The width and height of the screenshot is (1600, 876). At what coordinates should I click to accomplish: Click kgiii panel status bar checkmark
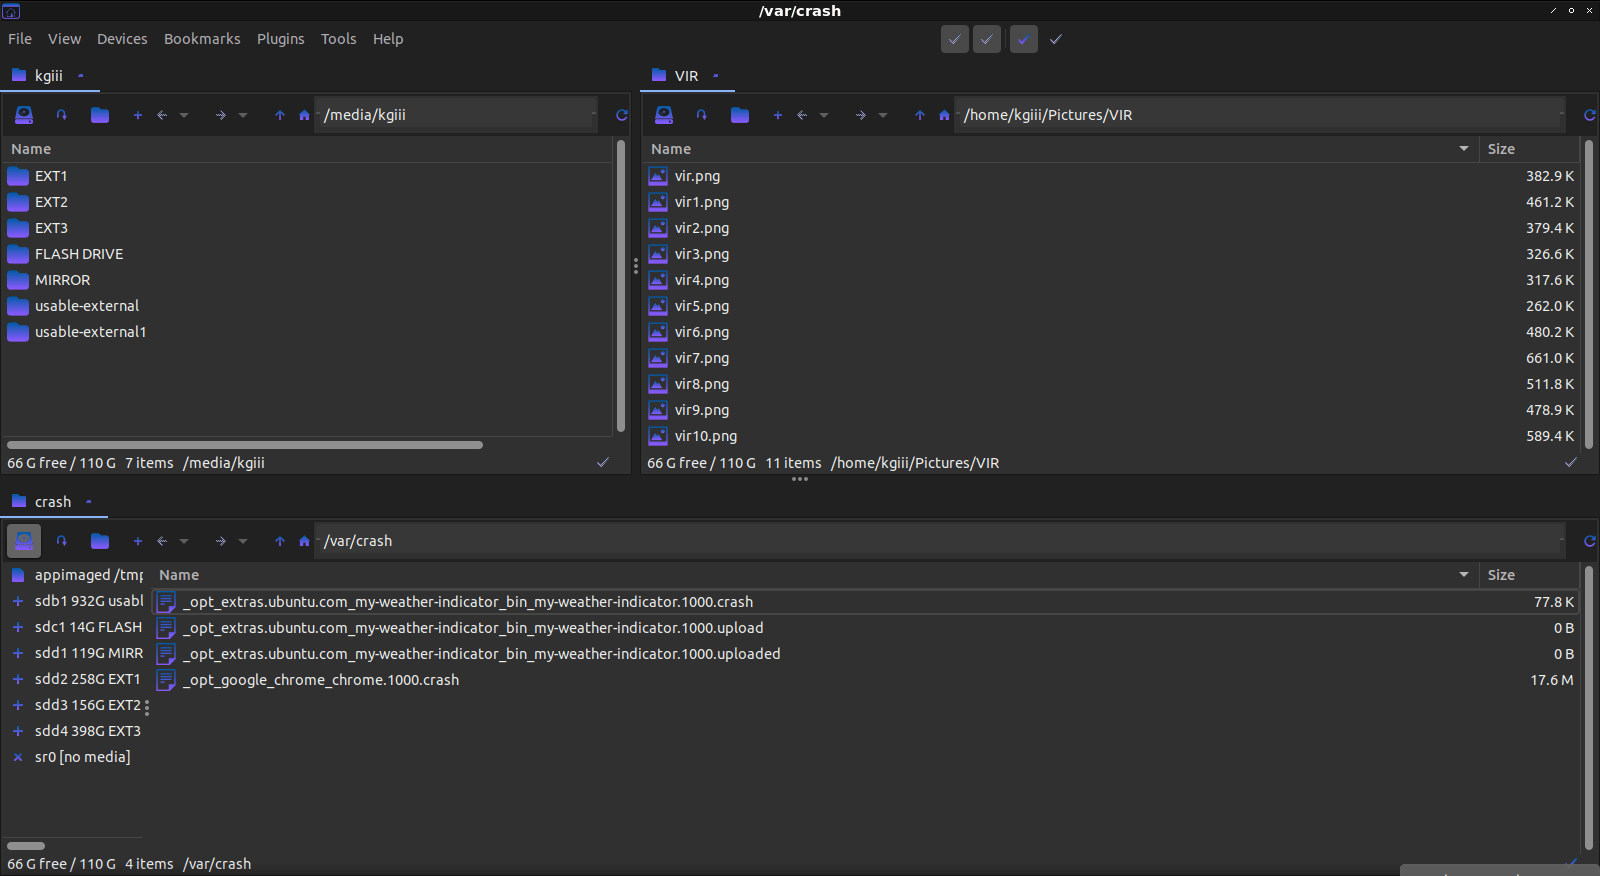[603, 462]
